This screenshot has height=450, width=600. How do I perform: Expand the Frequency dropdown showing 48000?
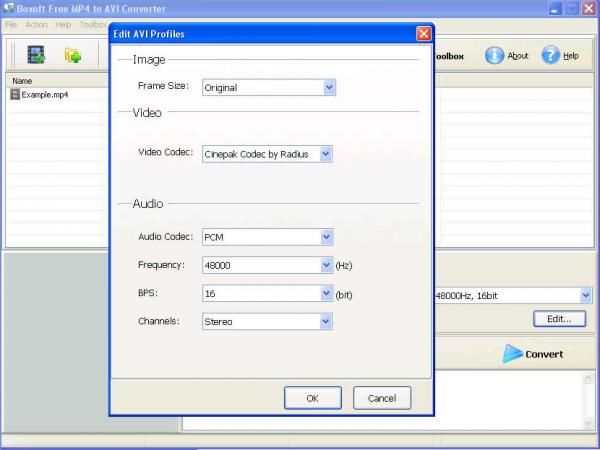tap(267, 265)
